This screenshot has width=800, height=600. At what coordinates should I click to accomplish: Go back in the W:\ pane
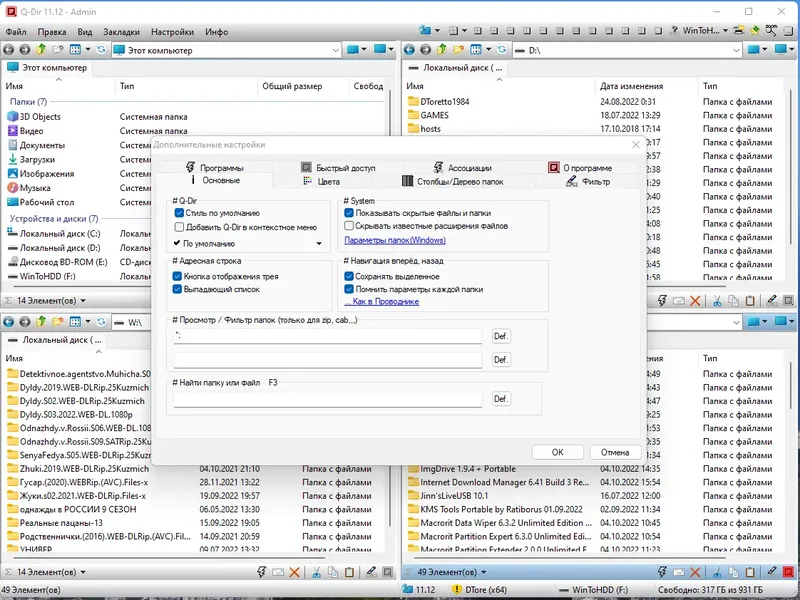click(9, 322)
